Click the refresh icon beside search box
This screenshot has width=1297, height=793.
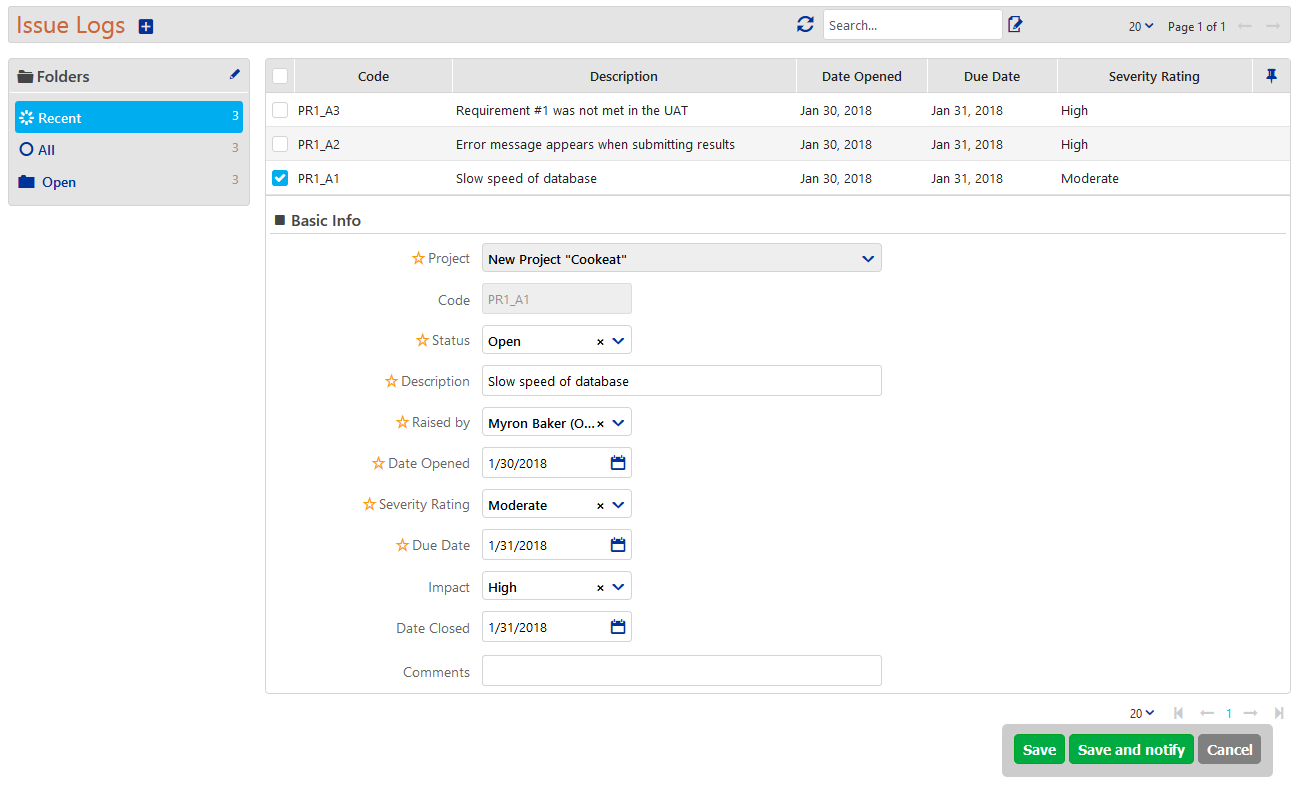click(x=805, y=25)
